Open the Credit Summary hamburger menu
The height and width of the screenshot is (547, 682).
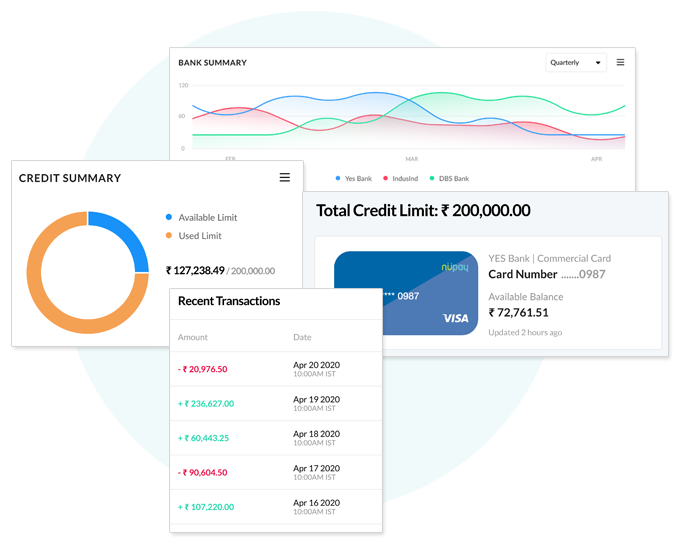click(x=284, y=177)
